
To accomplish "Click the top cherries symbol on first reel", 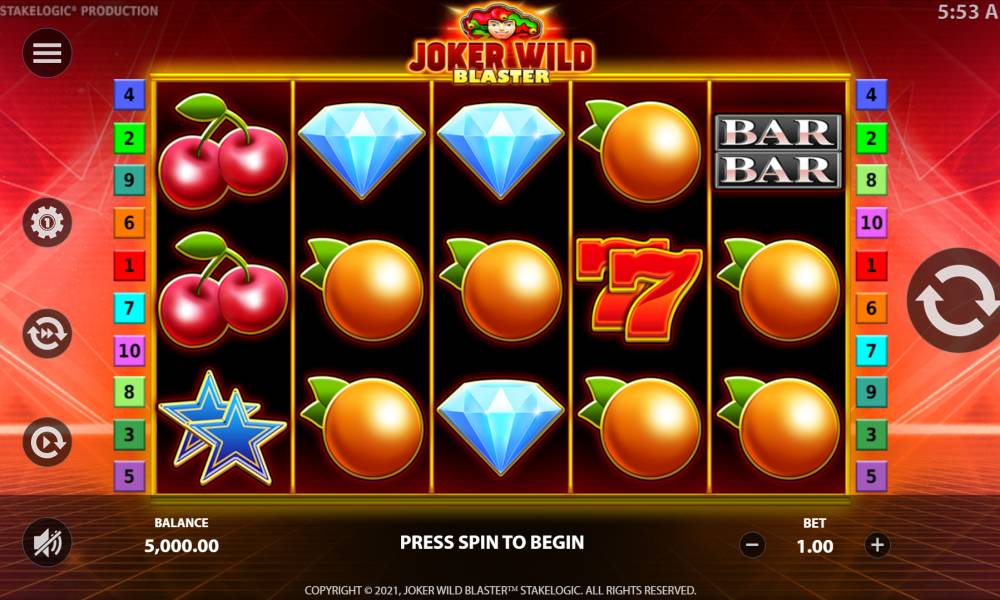I will 223,150.
